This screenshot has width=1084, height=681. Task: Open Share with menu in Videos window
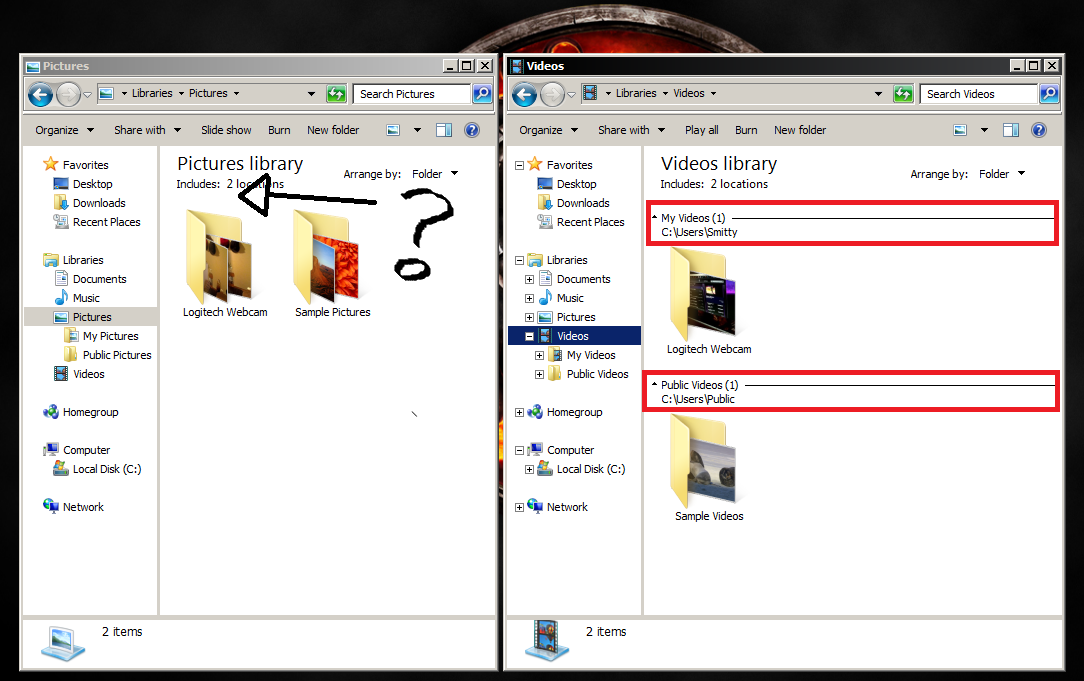tap(631, 130)
